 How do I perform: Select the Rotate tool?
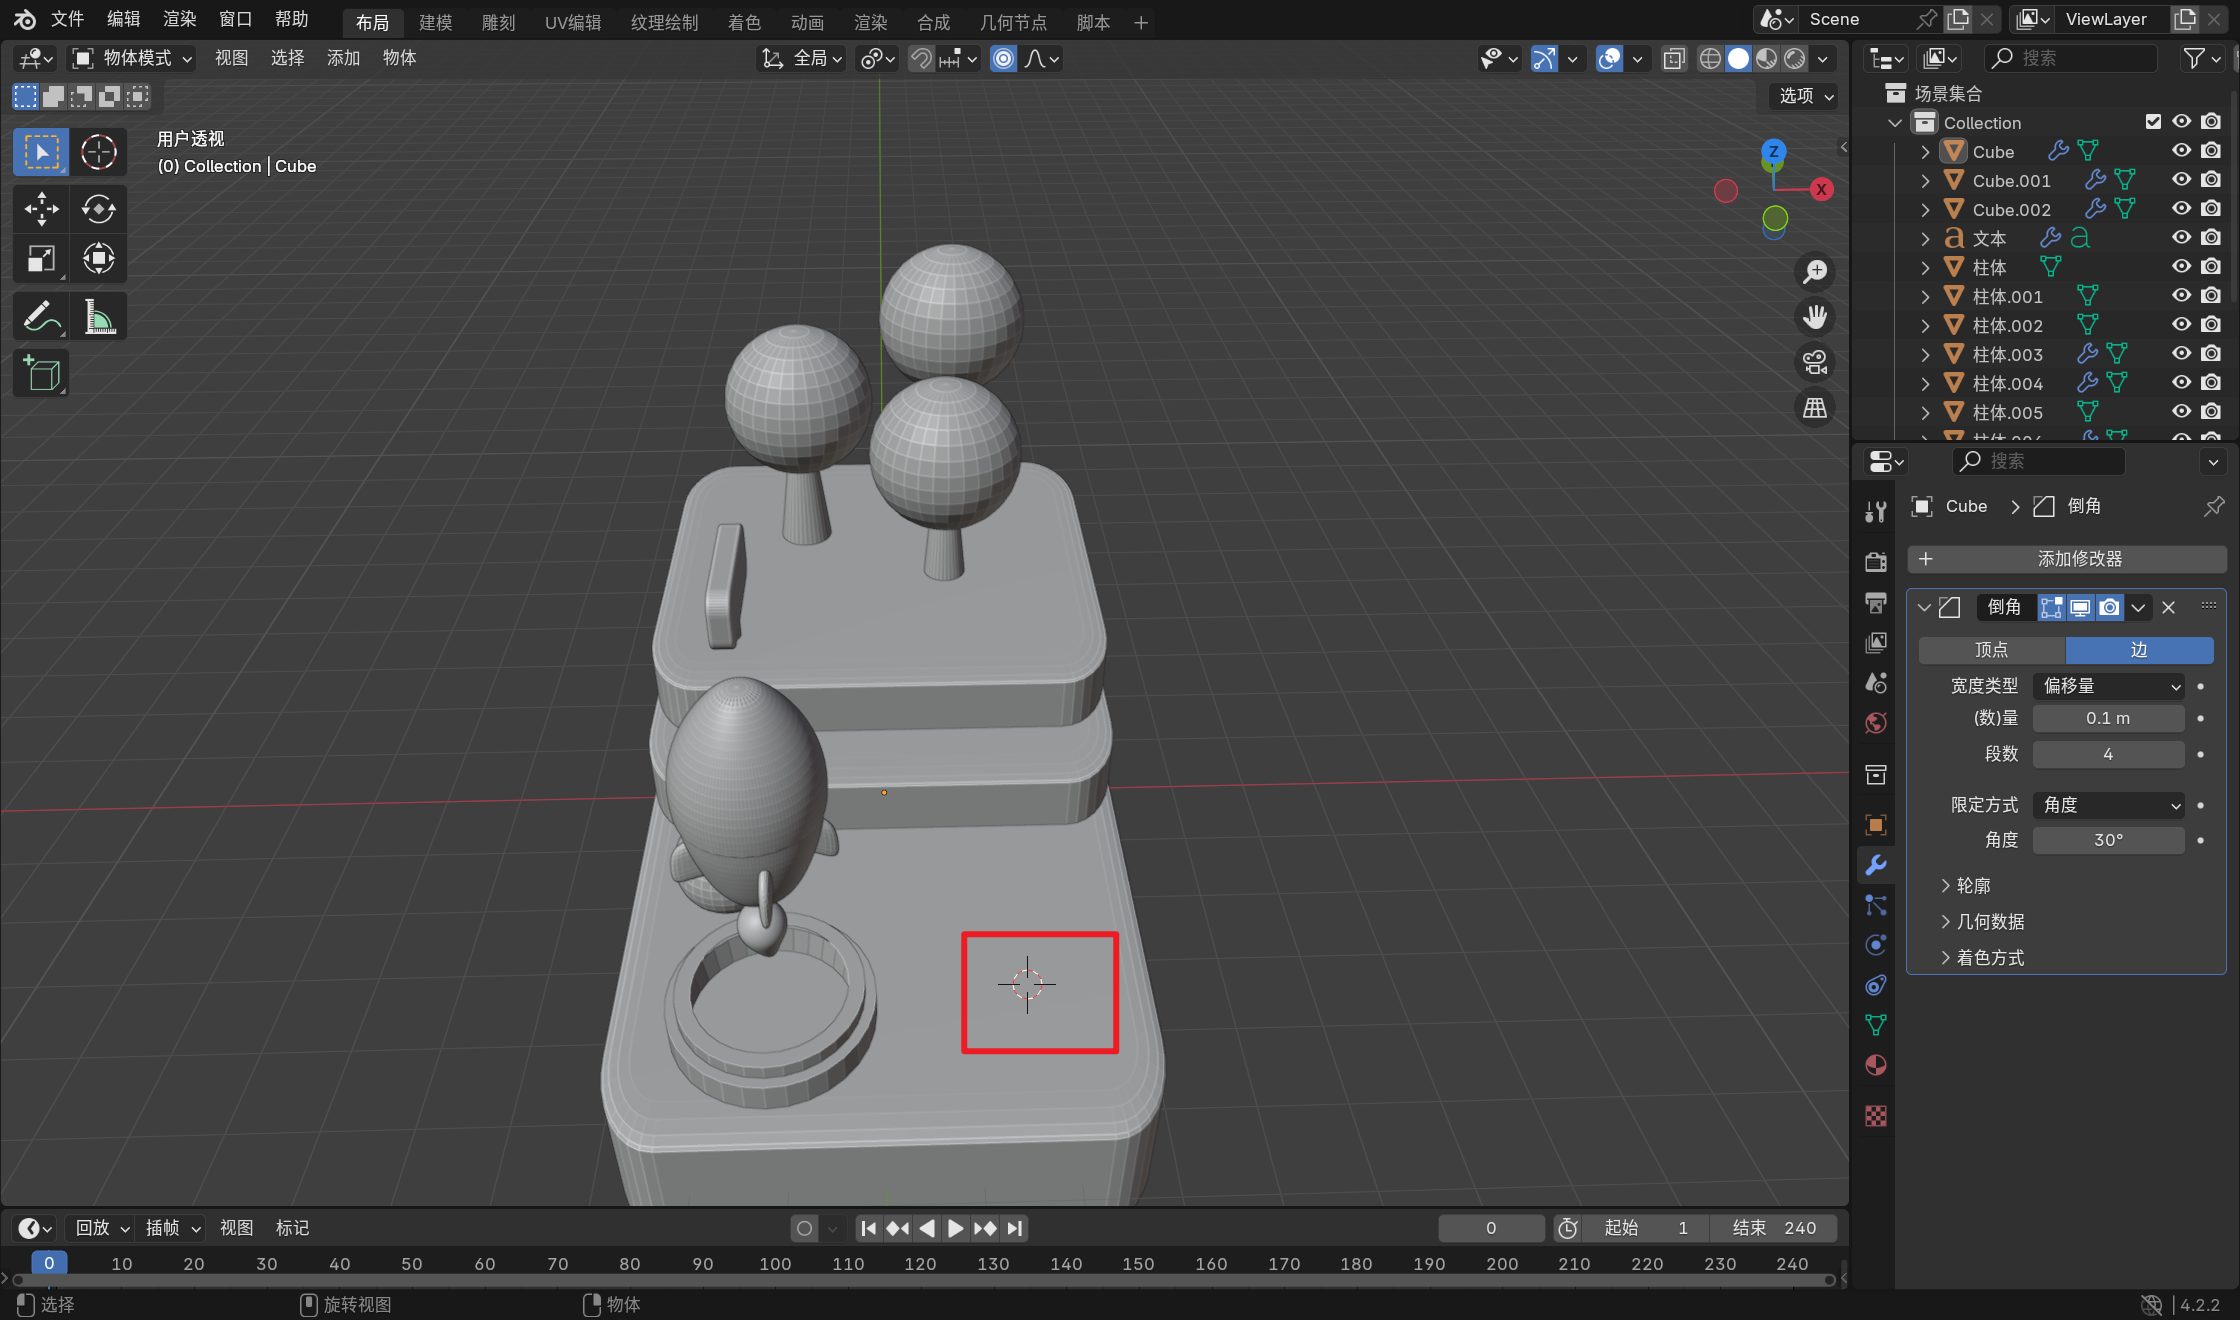(98, 209)
